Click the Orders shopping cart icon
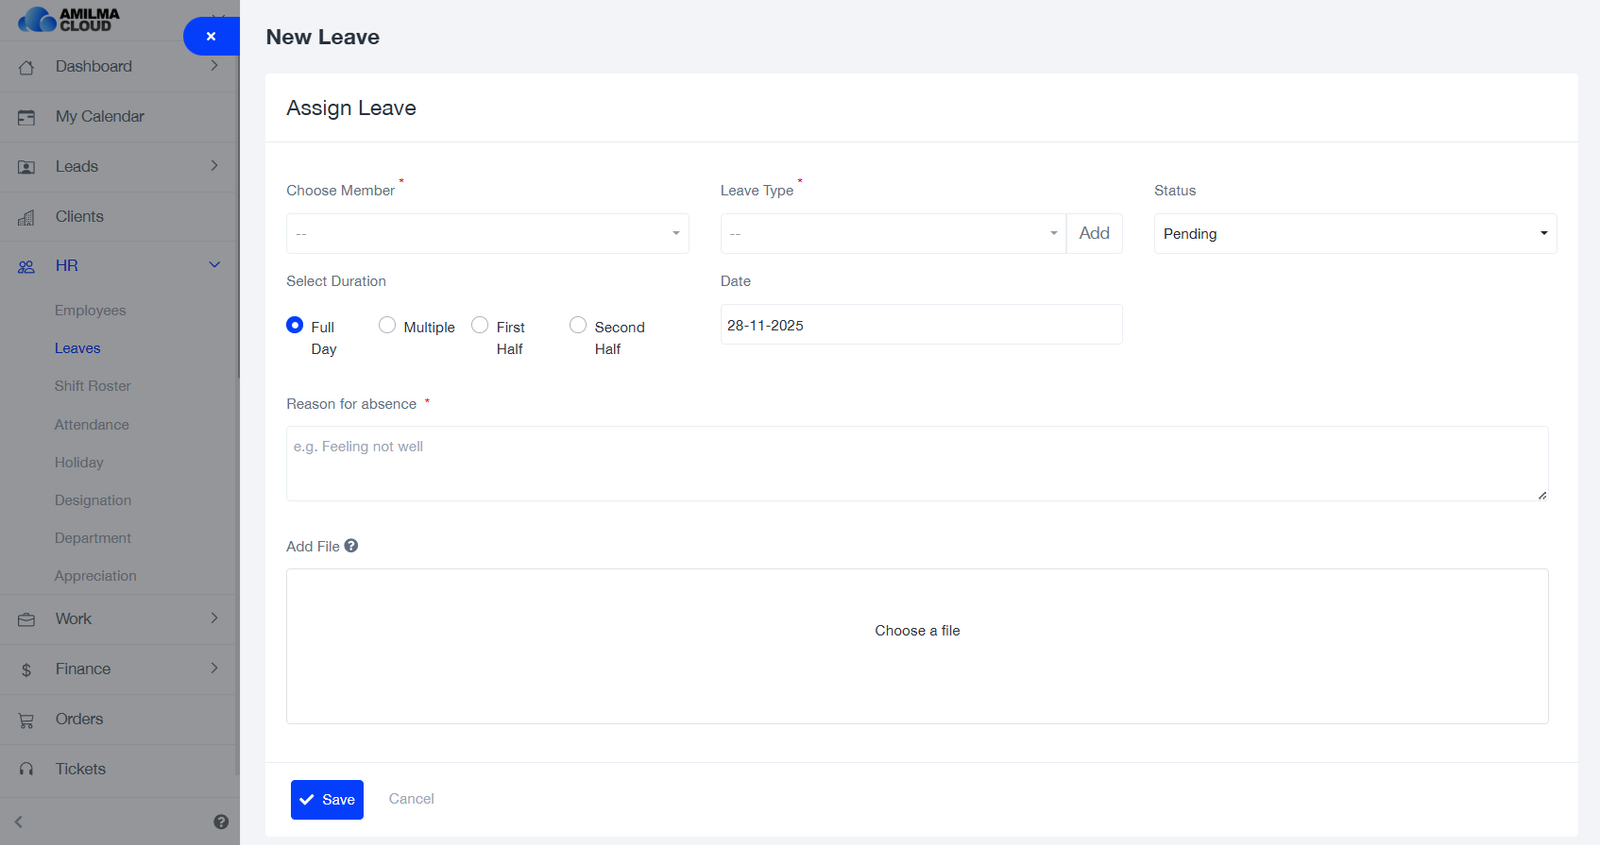The width and height of the screenshot is (1600, 845). pos(26,720)
